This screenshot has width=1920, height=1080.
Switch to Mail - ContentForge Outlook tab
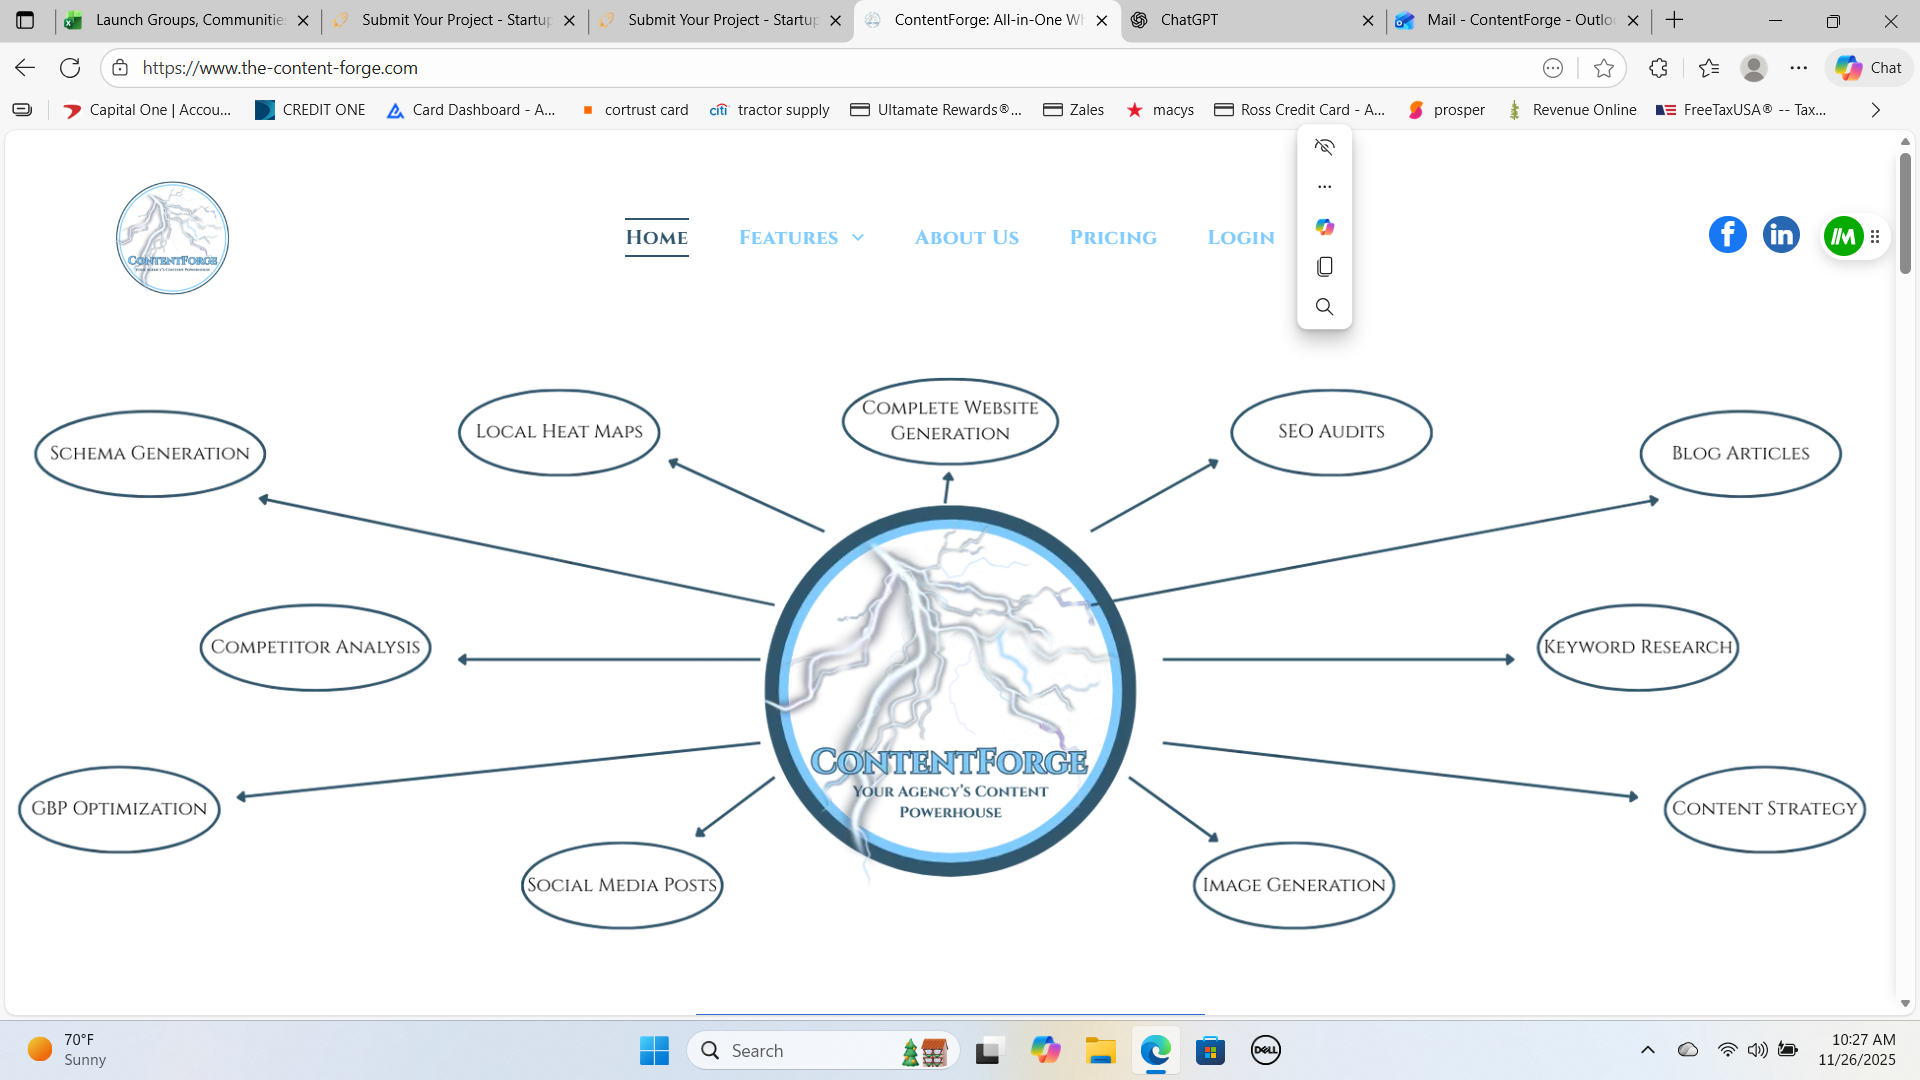(x=1520, y=20)
